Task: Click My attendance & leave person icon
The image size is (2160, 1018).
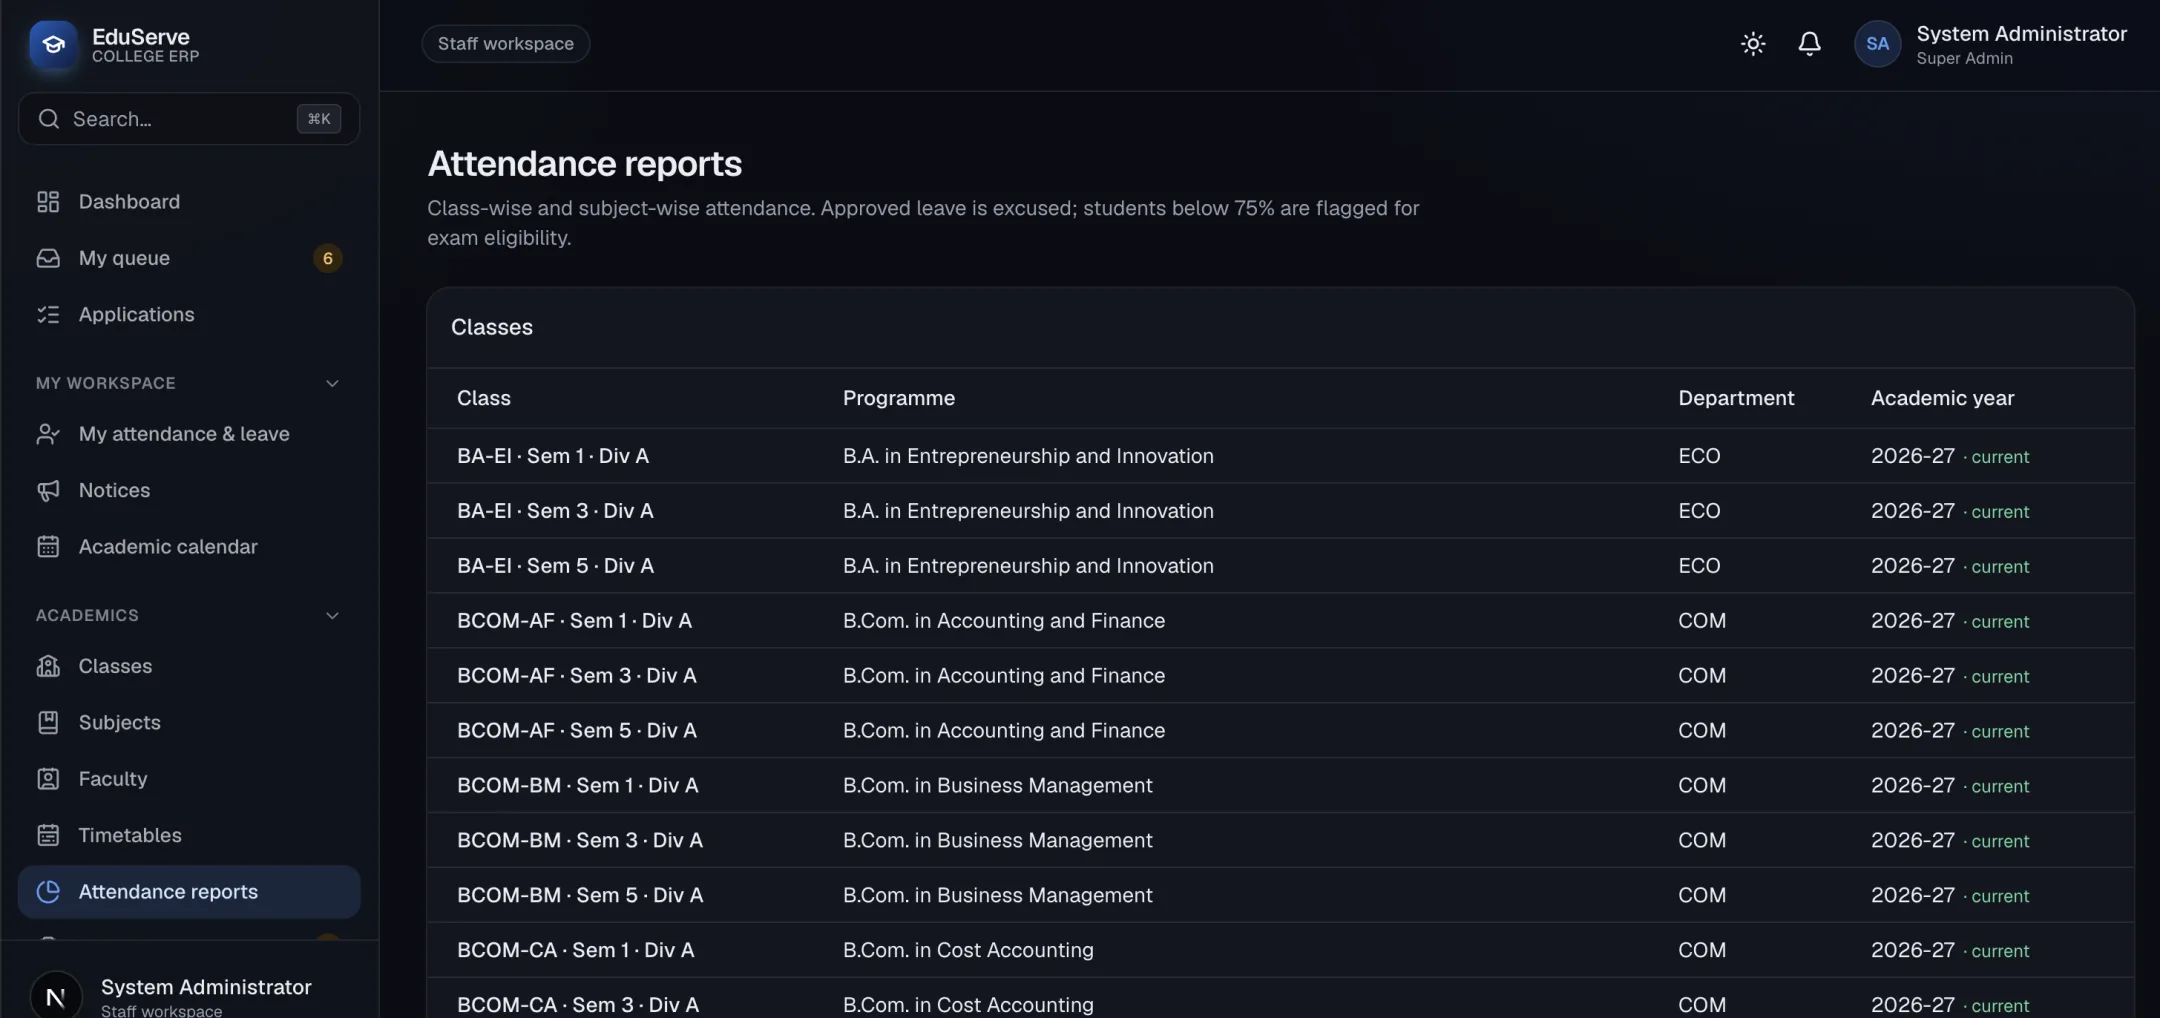Action: tap(48, 434)
